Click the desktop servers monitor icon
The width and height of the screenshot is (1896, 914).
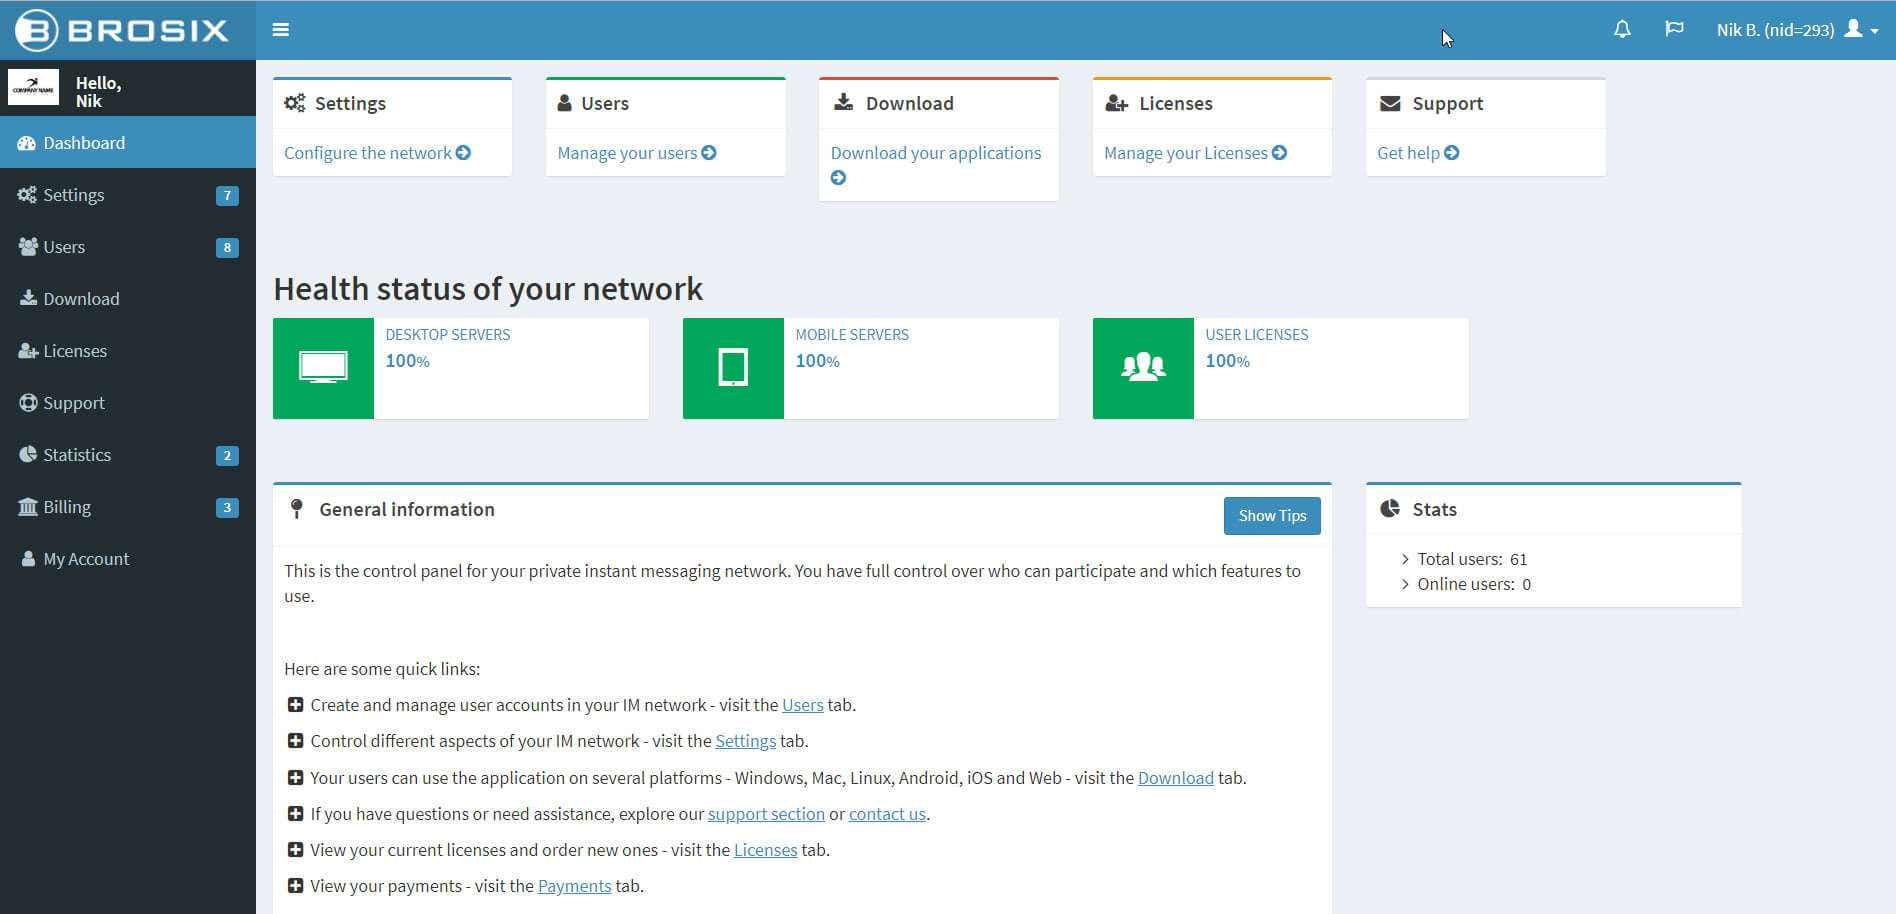click(322, 367)
